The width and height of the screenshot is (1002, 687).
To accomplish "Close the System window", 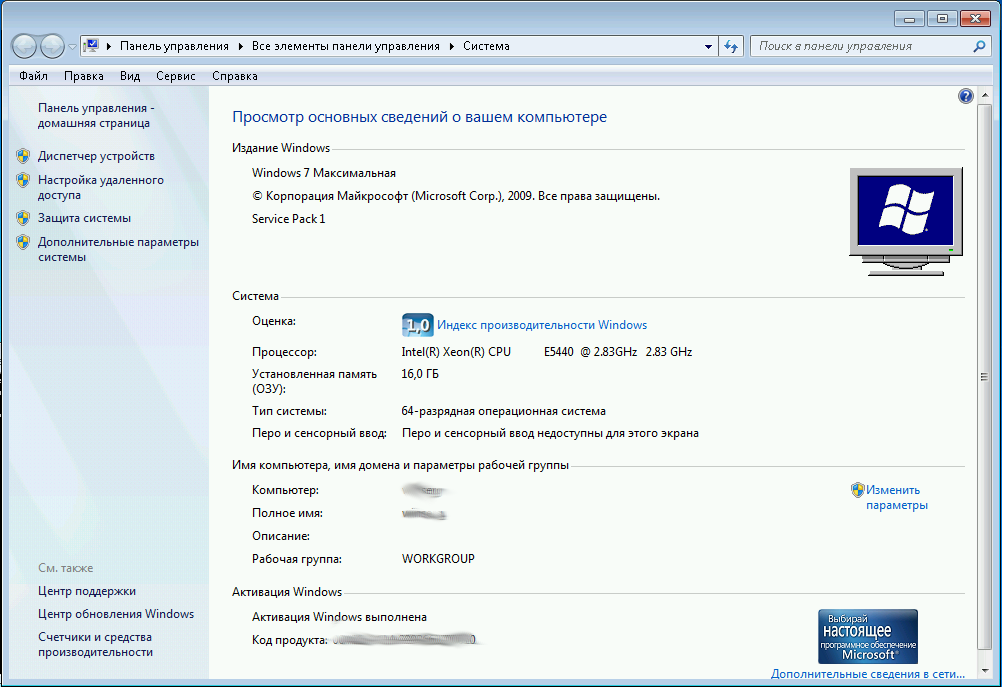I will pyautogui.click(x=975, y=19).
